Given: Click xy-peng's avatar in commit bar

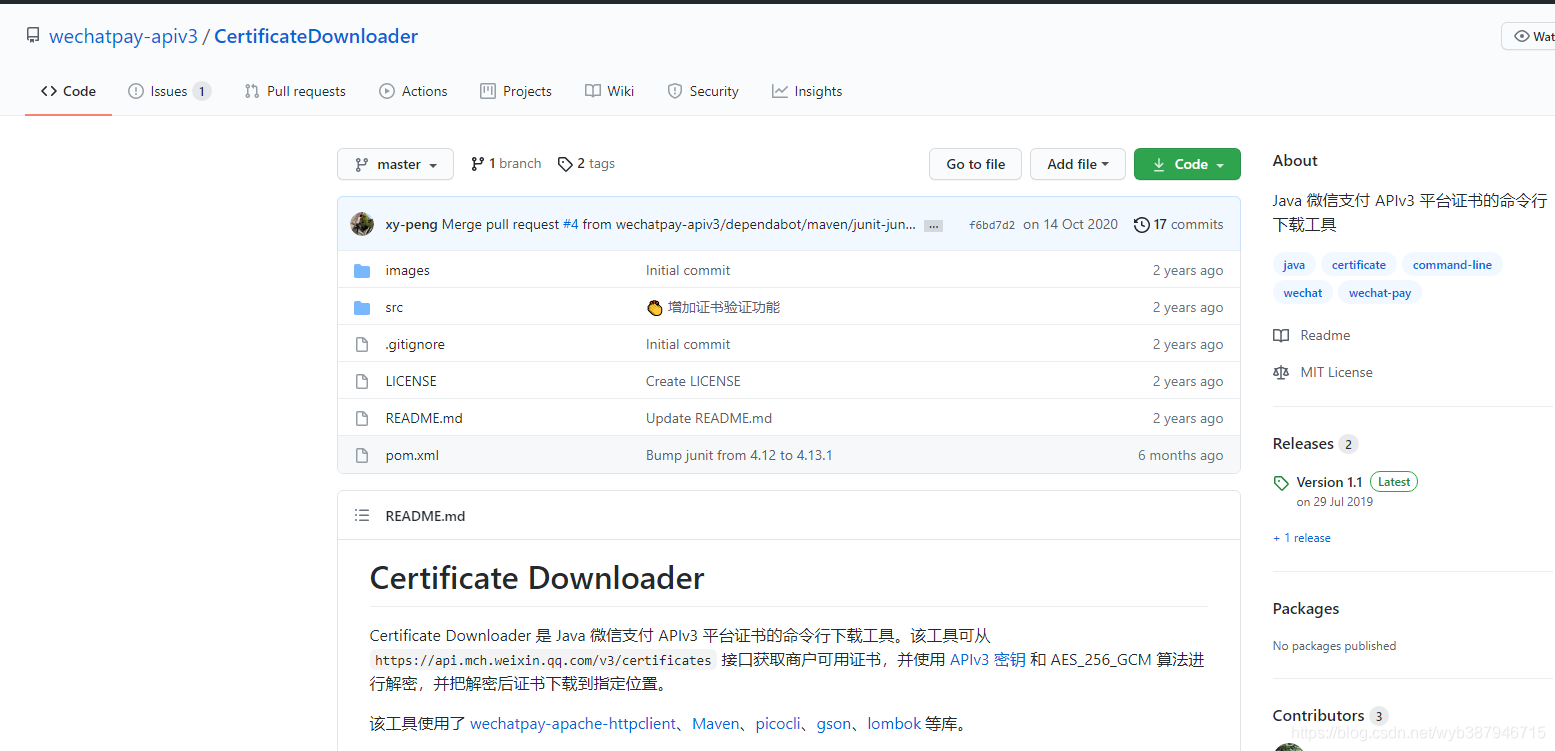Looking at the screenshot, I should pos(362,224).
